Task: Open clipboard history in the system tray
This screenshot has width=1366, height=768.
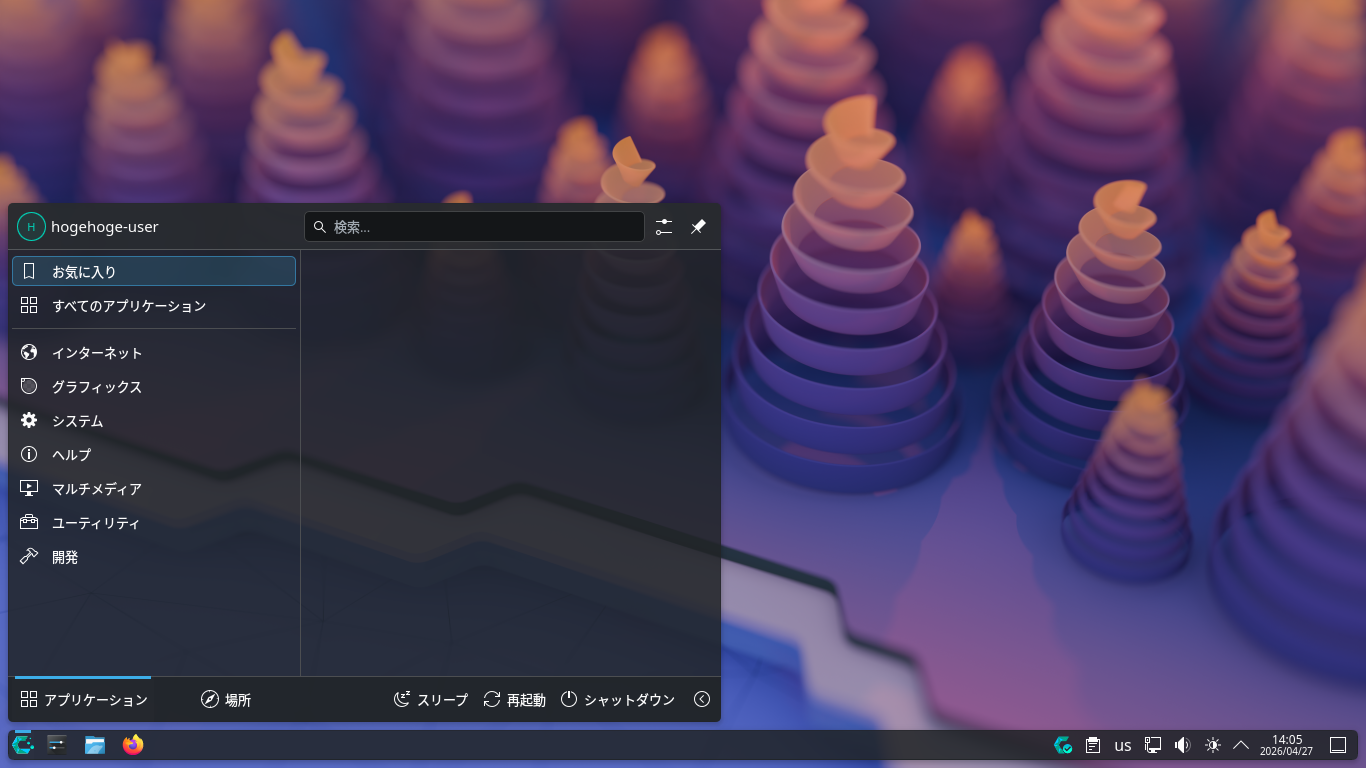Action: tap(1091, 744)
